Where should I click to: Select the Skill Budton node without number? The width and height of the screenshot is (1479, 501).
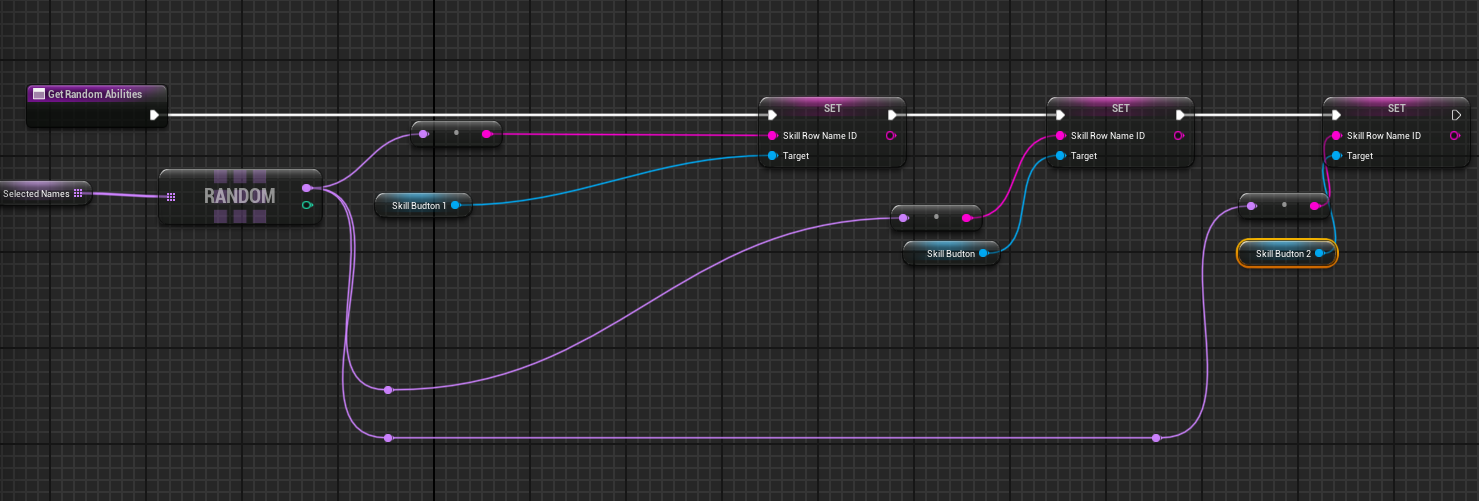[952, 253]
